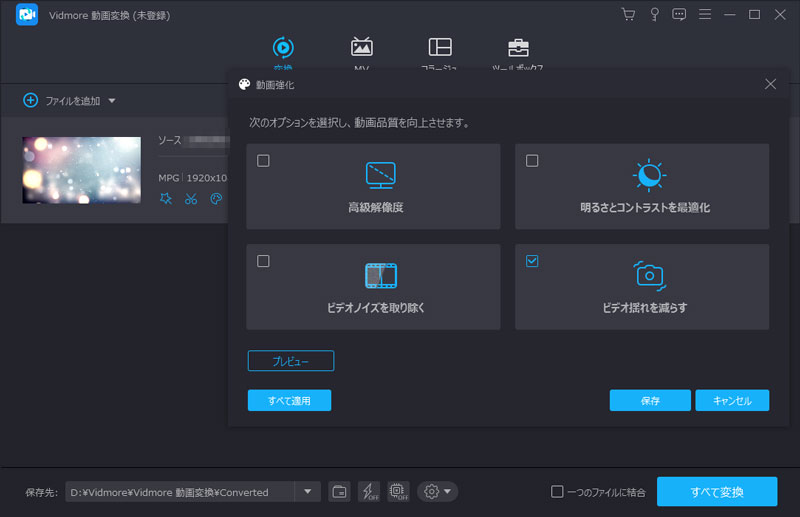This screenshot has height=517, width=800.
Task: Click the film strip denoise icon
Action: pyautogui.click(x=381, y=276)
